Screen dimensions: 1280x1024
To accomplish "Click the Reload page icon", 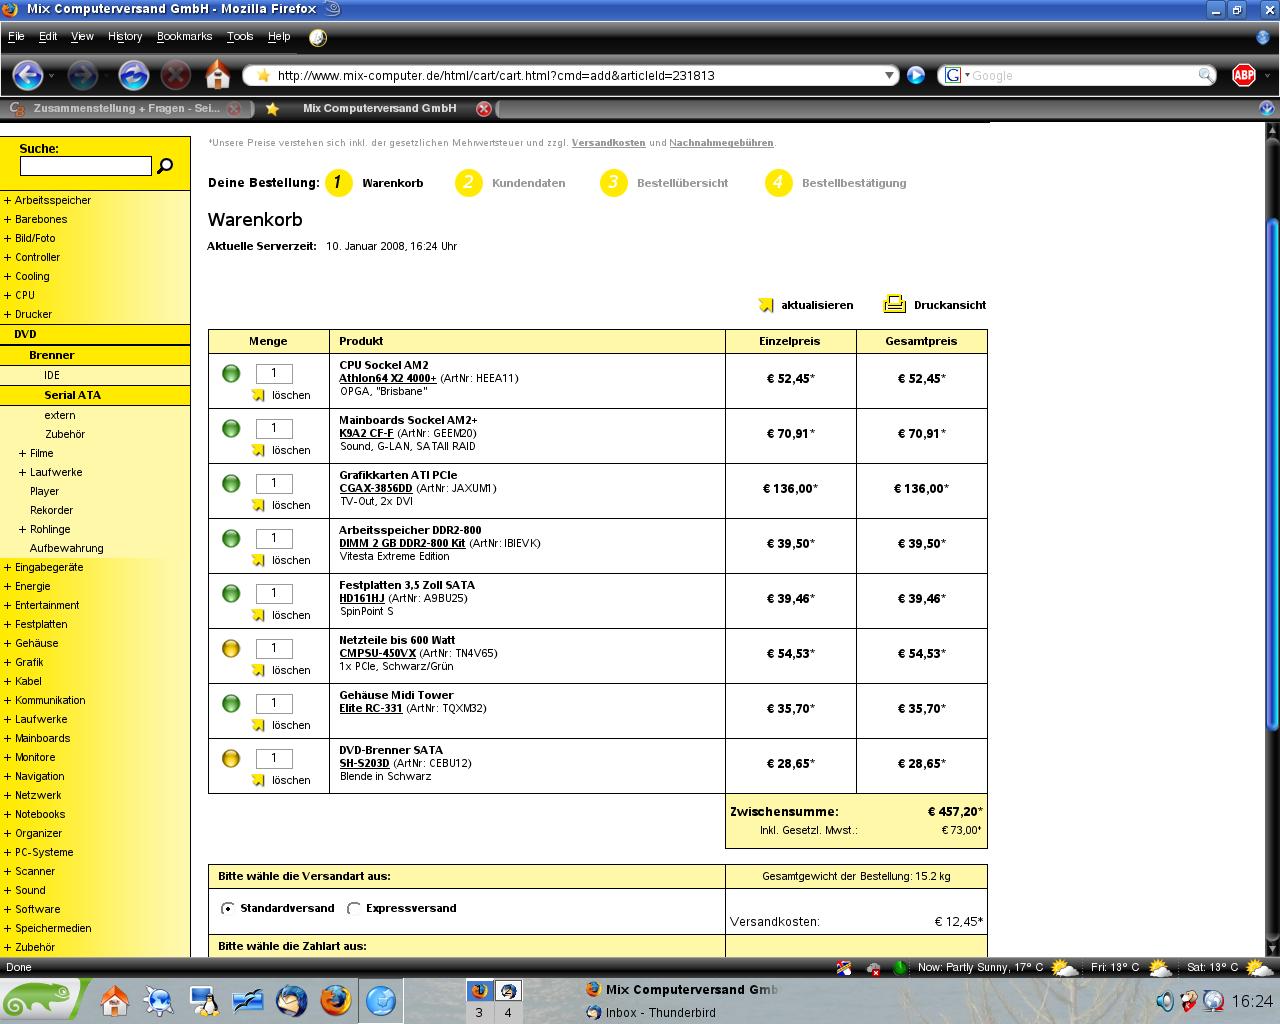I will [x=133, y=75].
